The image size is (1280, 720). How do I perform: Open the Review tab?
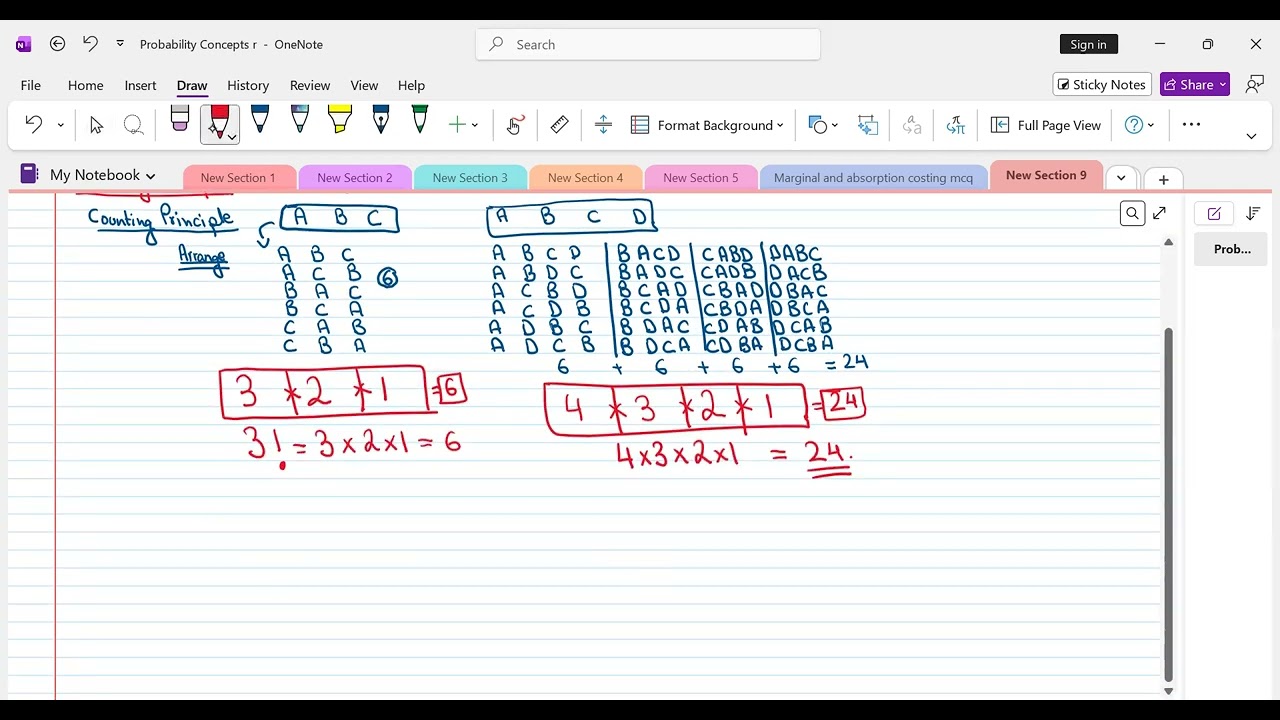point(310,85)
